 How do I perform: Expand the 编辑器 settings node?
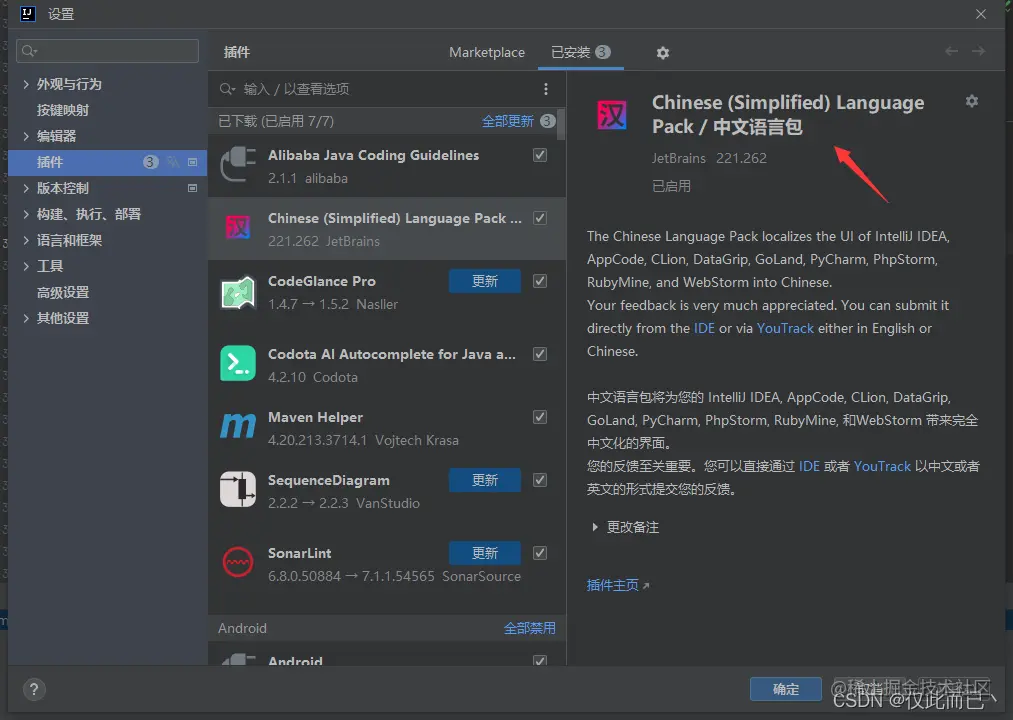click(26, 136)
